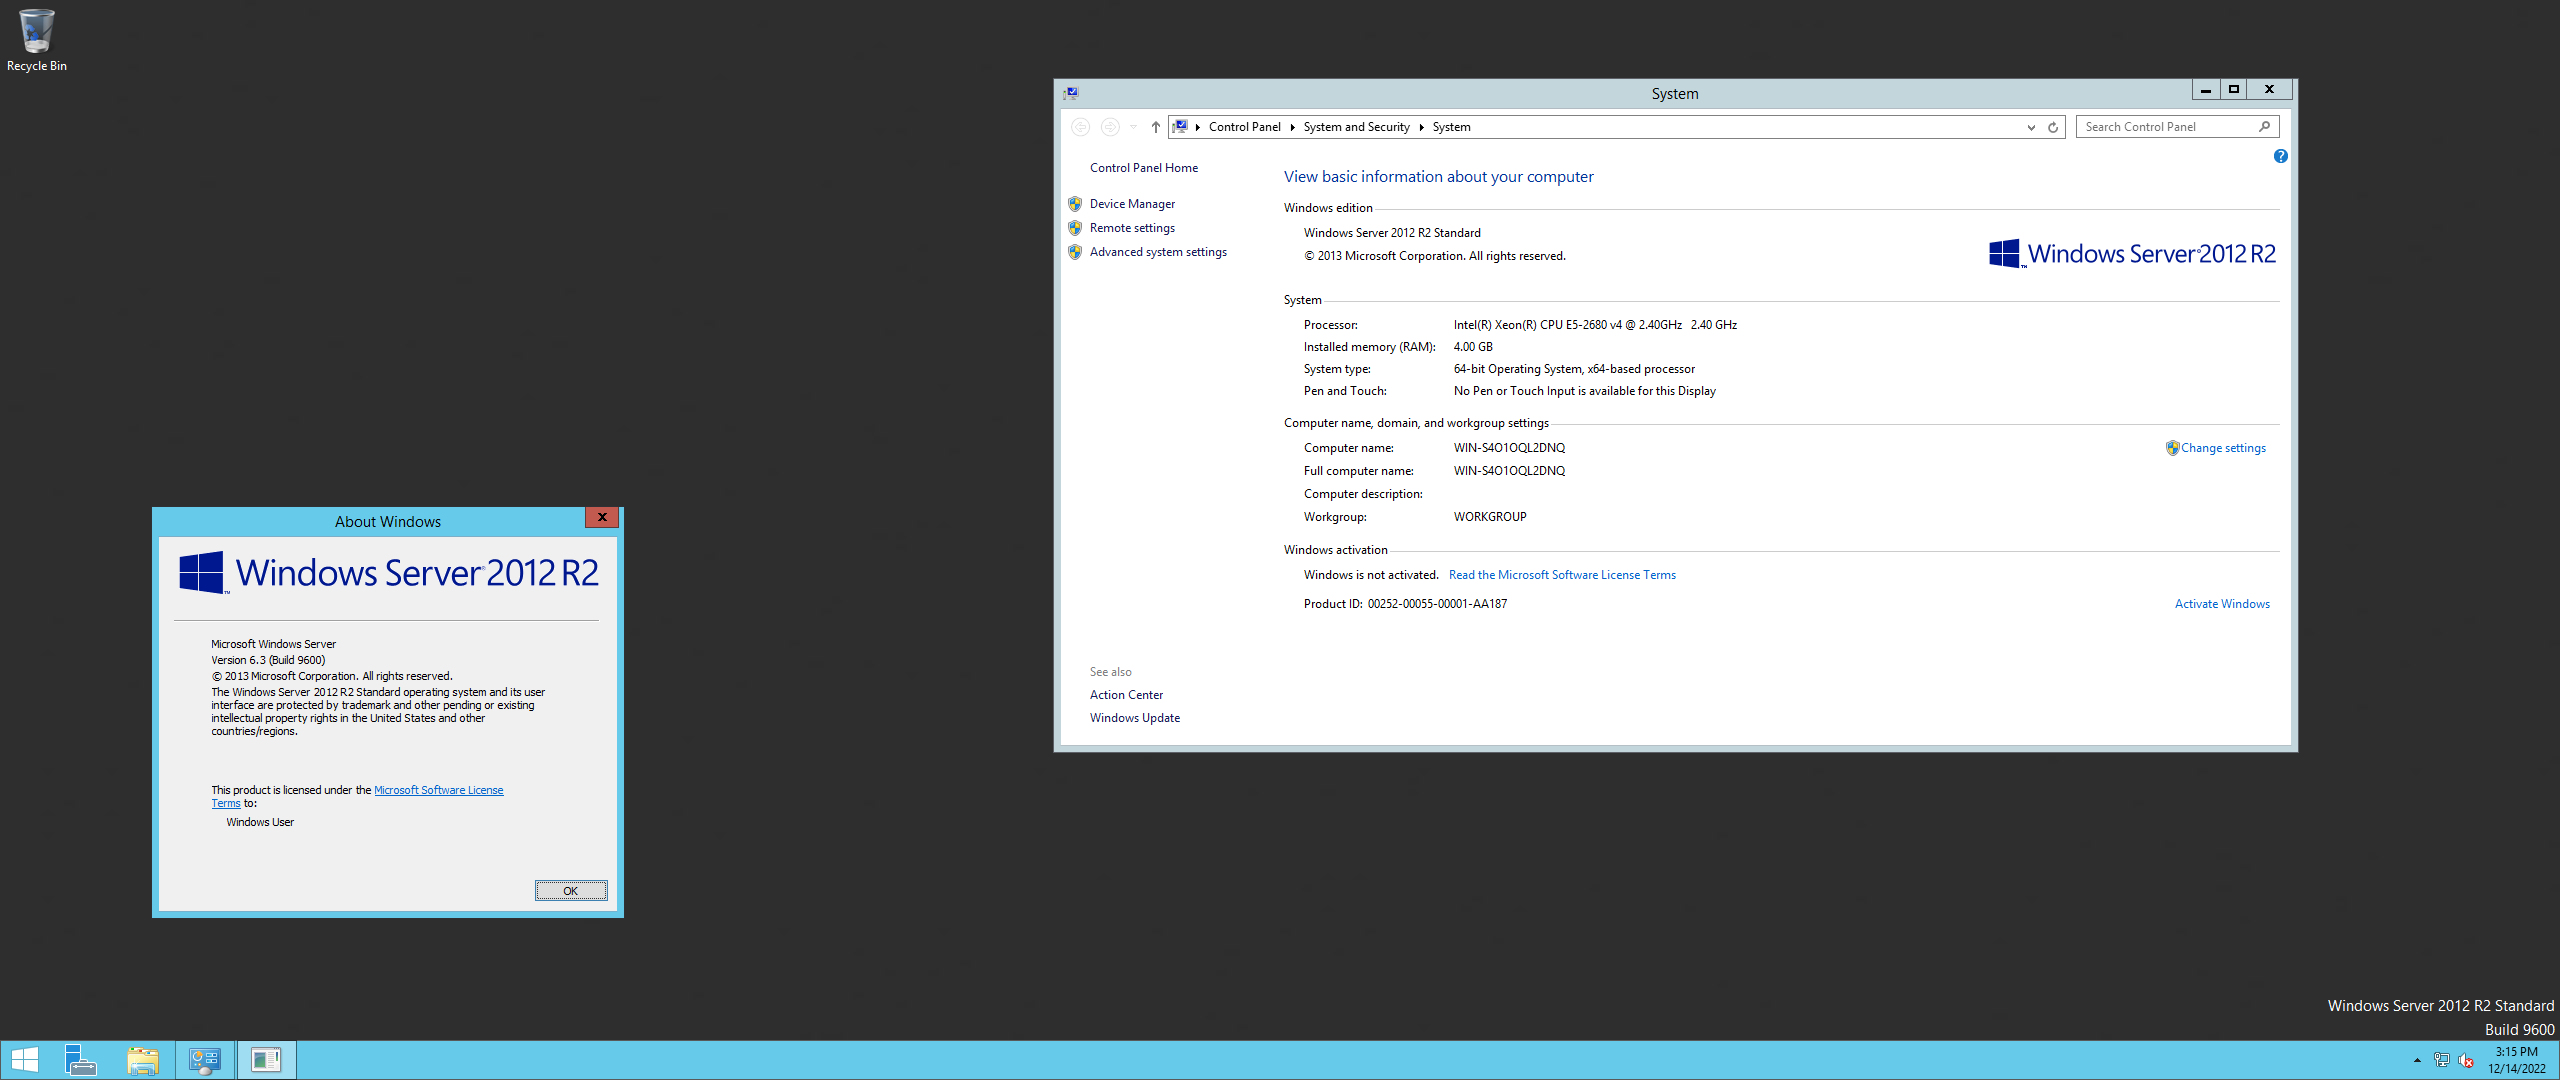Open the Recycle Bin desktop icon
Screen dimensions: 2560x1080
pos(37,40)
